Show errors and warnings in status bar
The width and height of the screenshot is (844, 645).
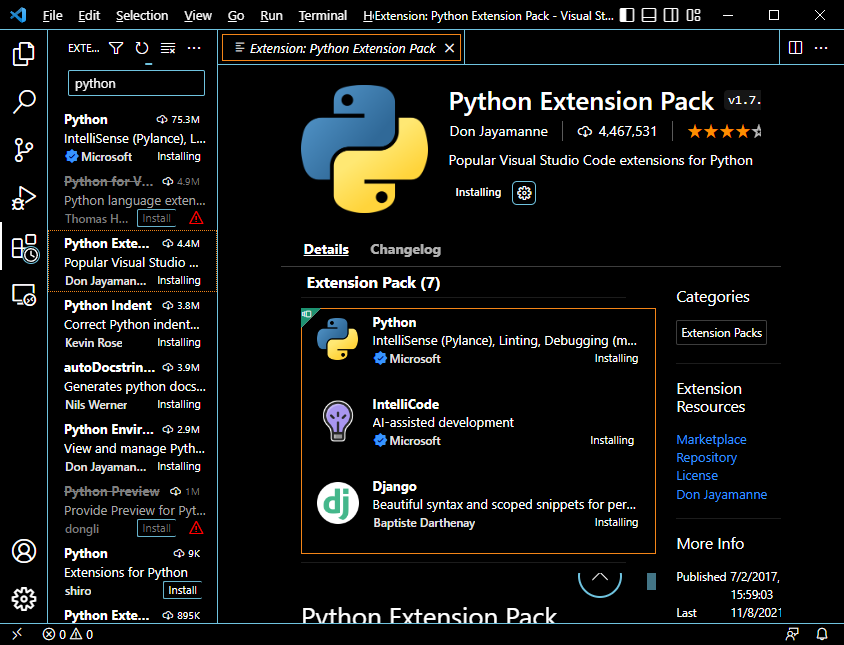coord(68,634)
